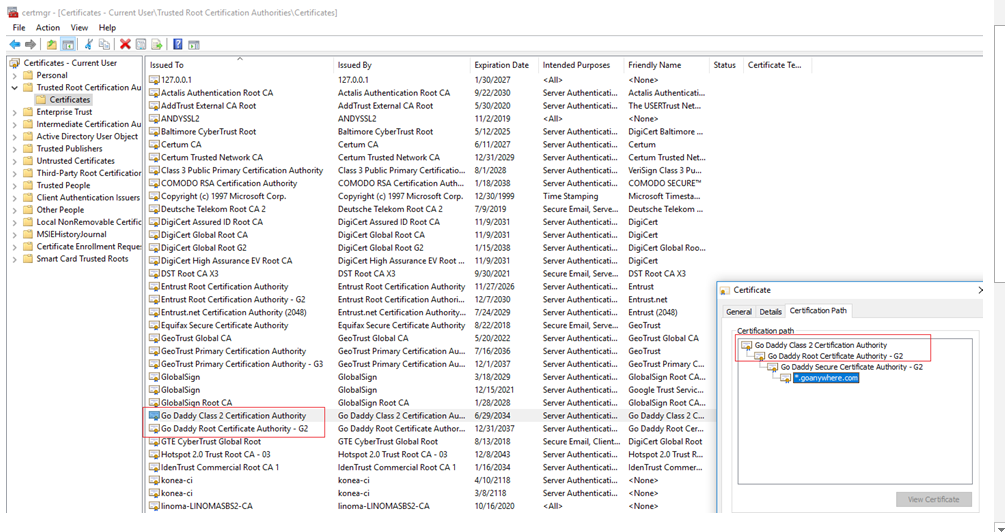Select the Certification Path tab
Screen dimensions: 1005x532
pos(818,310)
